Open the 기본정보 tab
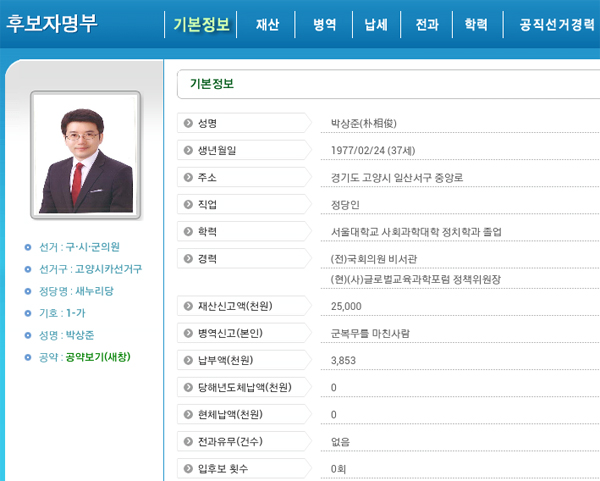 (x=201, y=25)
